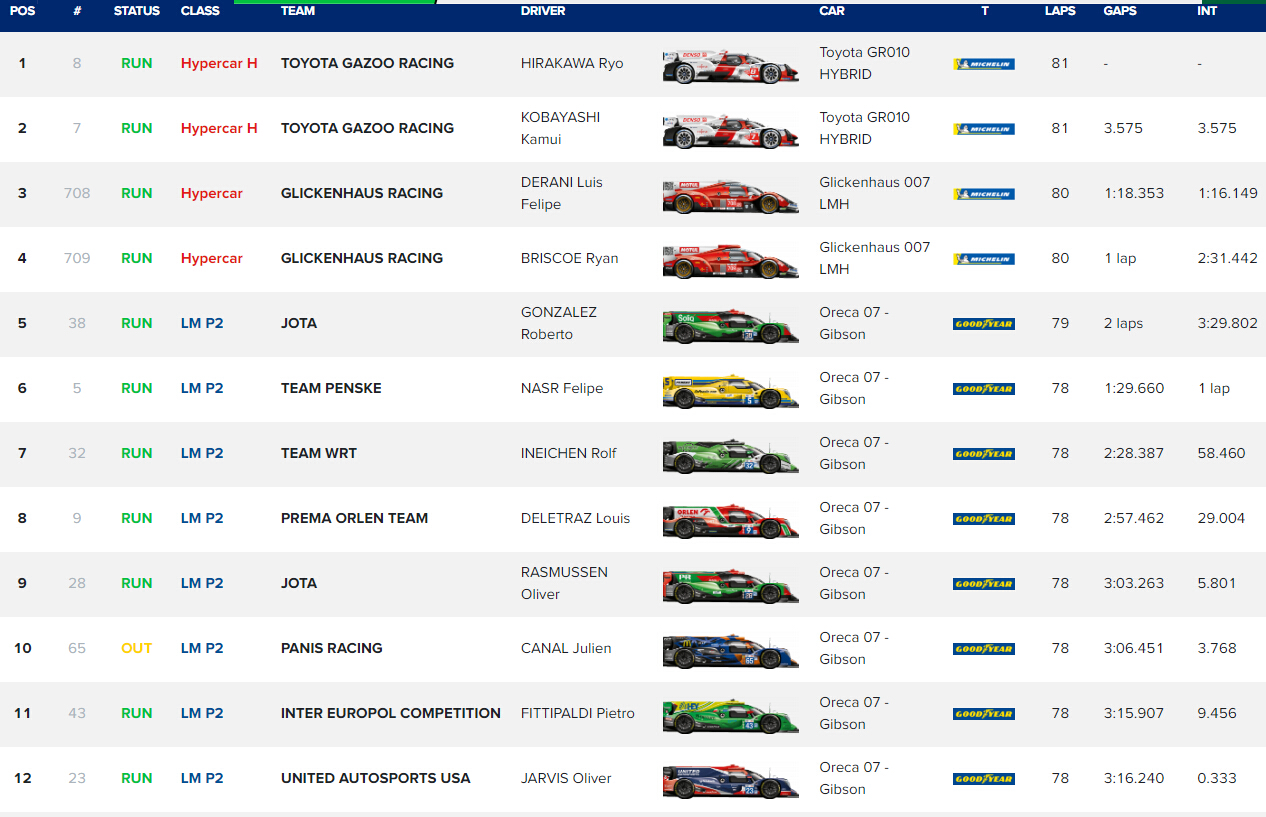
Task: Click the CLASS column header
Action: (200, 11)
